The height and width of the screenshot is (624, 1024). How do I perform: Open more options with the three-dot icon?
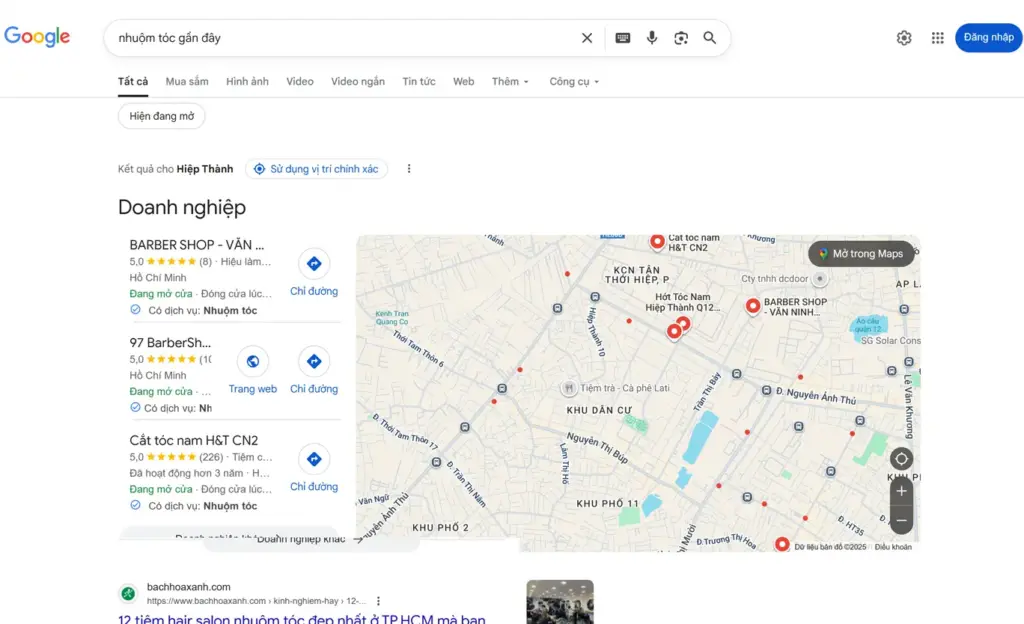click(408, 168)
